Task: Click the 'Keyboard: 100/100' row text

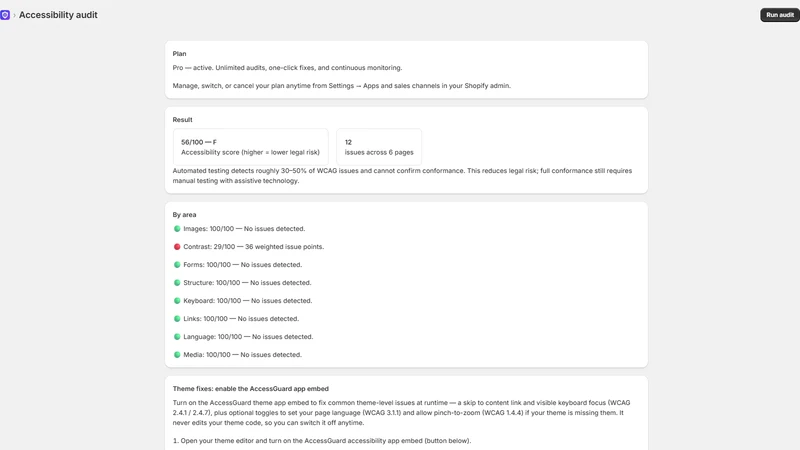Action: pos(247,301)
